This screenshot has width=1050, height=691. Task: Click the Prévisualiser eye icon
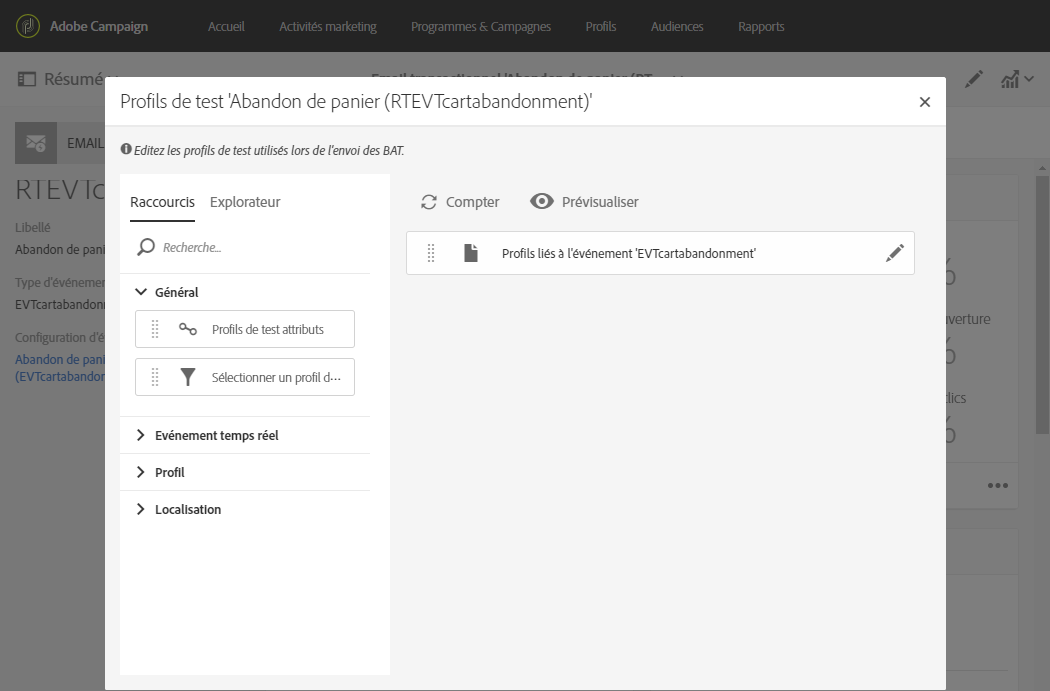coord(542,202)
